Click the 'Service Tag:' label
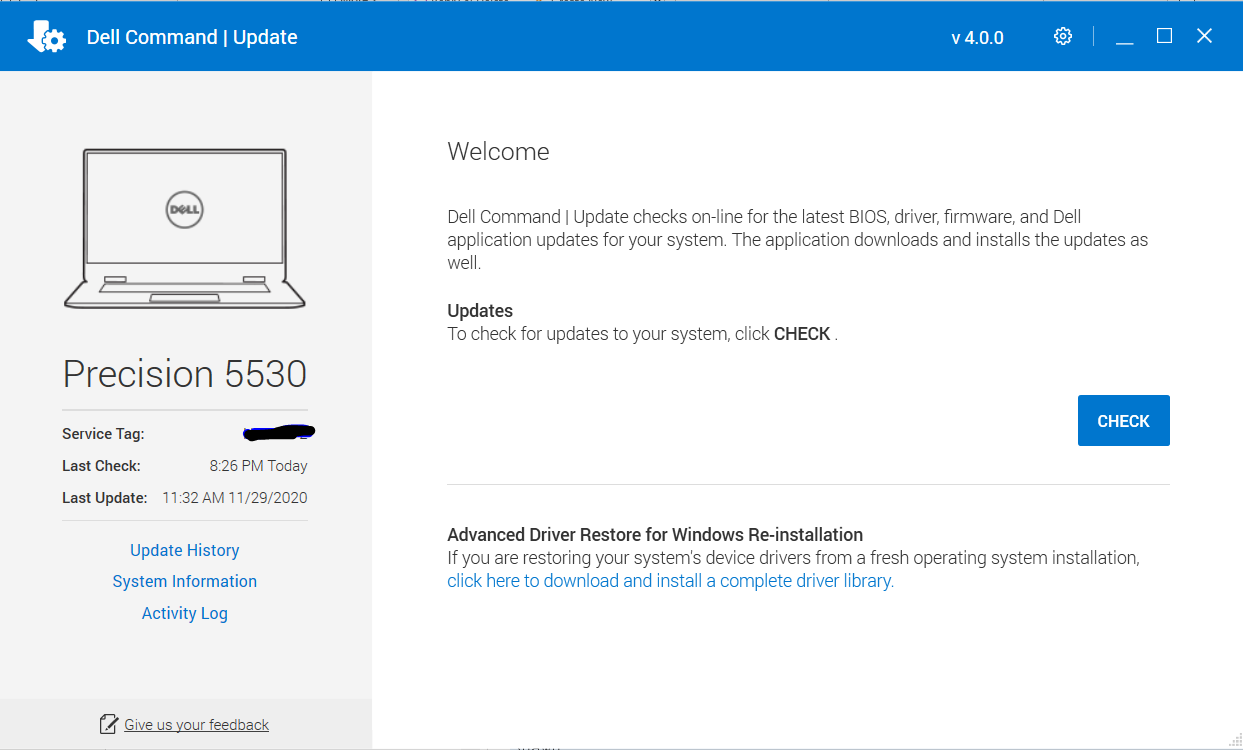The height and width of the screenshot is (750, 1243). pyautogui.click(x=103, y=434)
